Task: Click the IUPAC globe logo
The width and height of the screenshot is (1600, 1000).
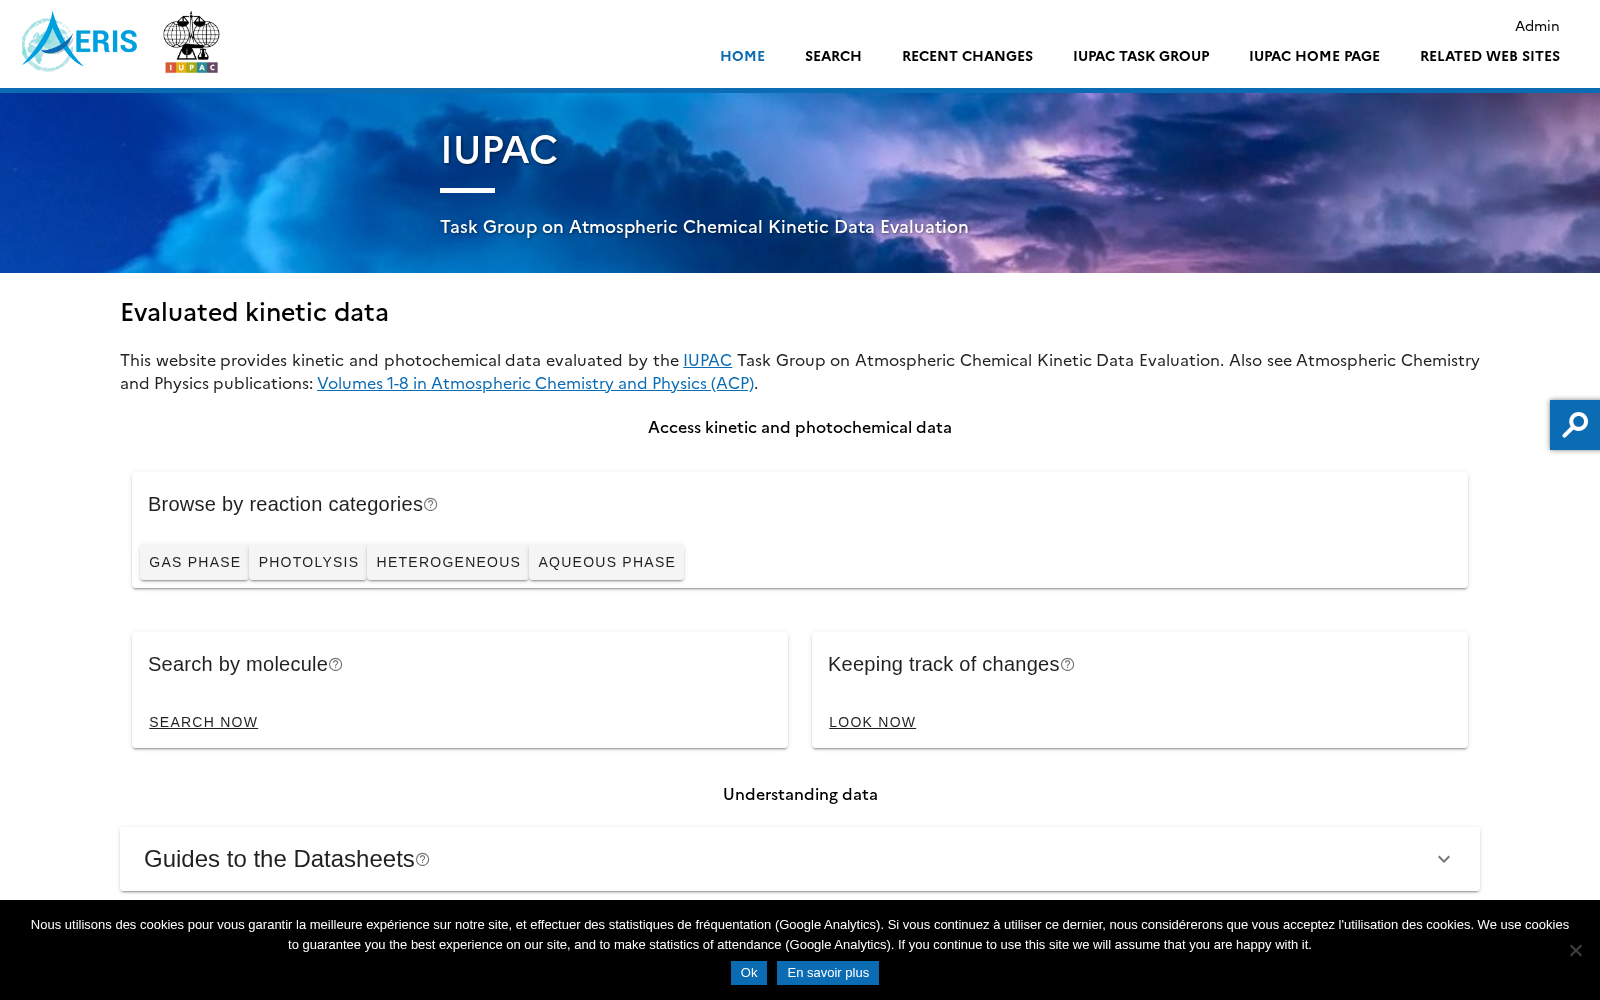Action: pyautogui.click(x=191, y=42)
